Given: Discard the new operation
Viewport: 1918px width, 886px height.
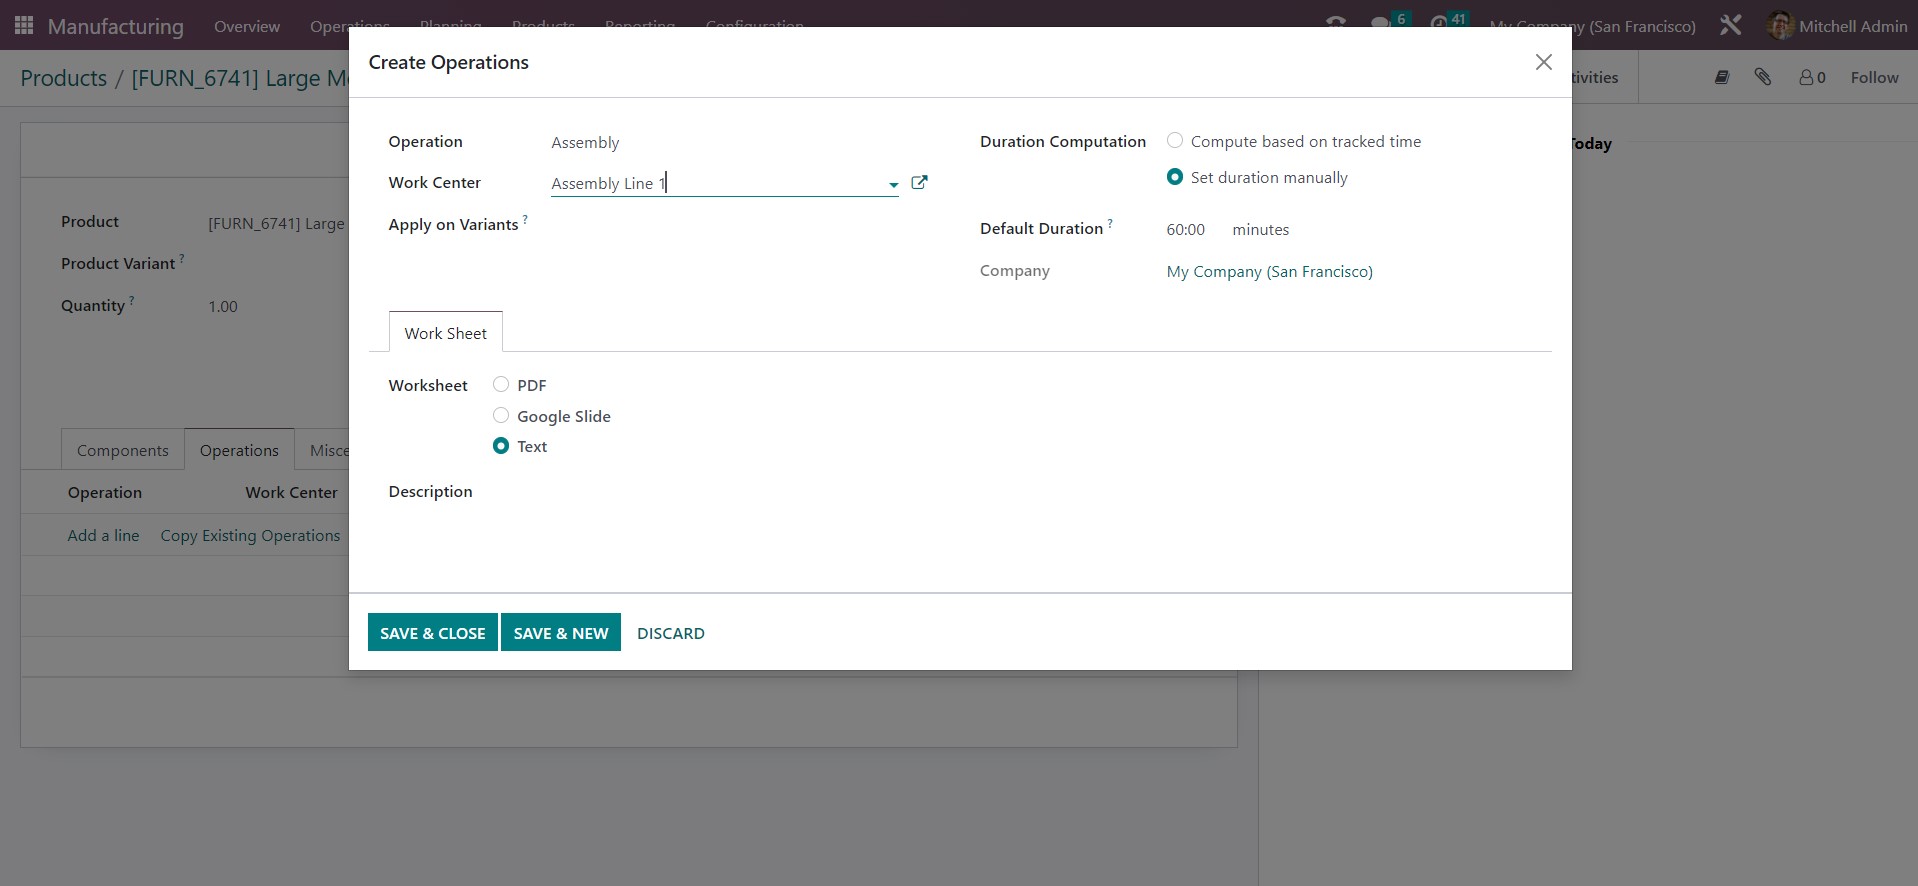Looking at the screenshot, I should pos(670,633).
